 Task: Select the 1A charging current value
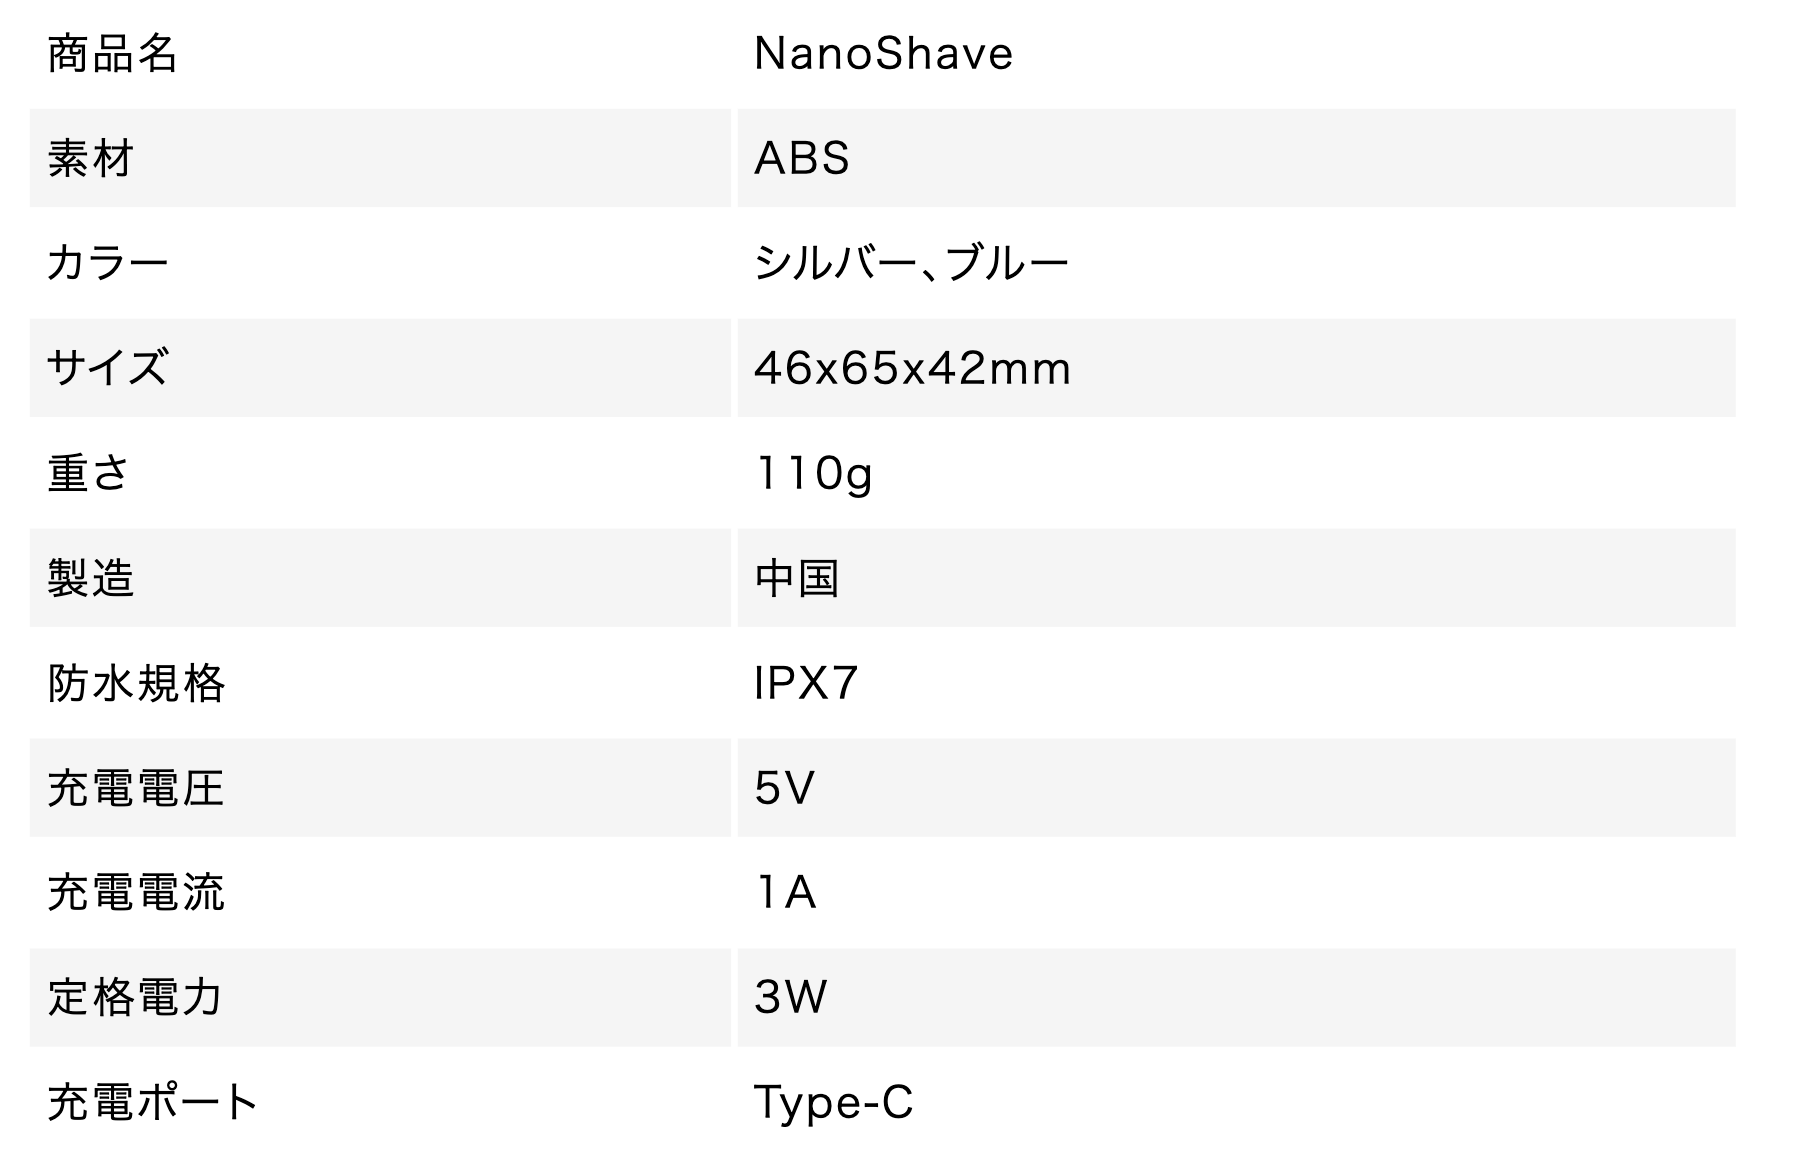786,892
